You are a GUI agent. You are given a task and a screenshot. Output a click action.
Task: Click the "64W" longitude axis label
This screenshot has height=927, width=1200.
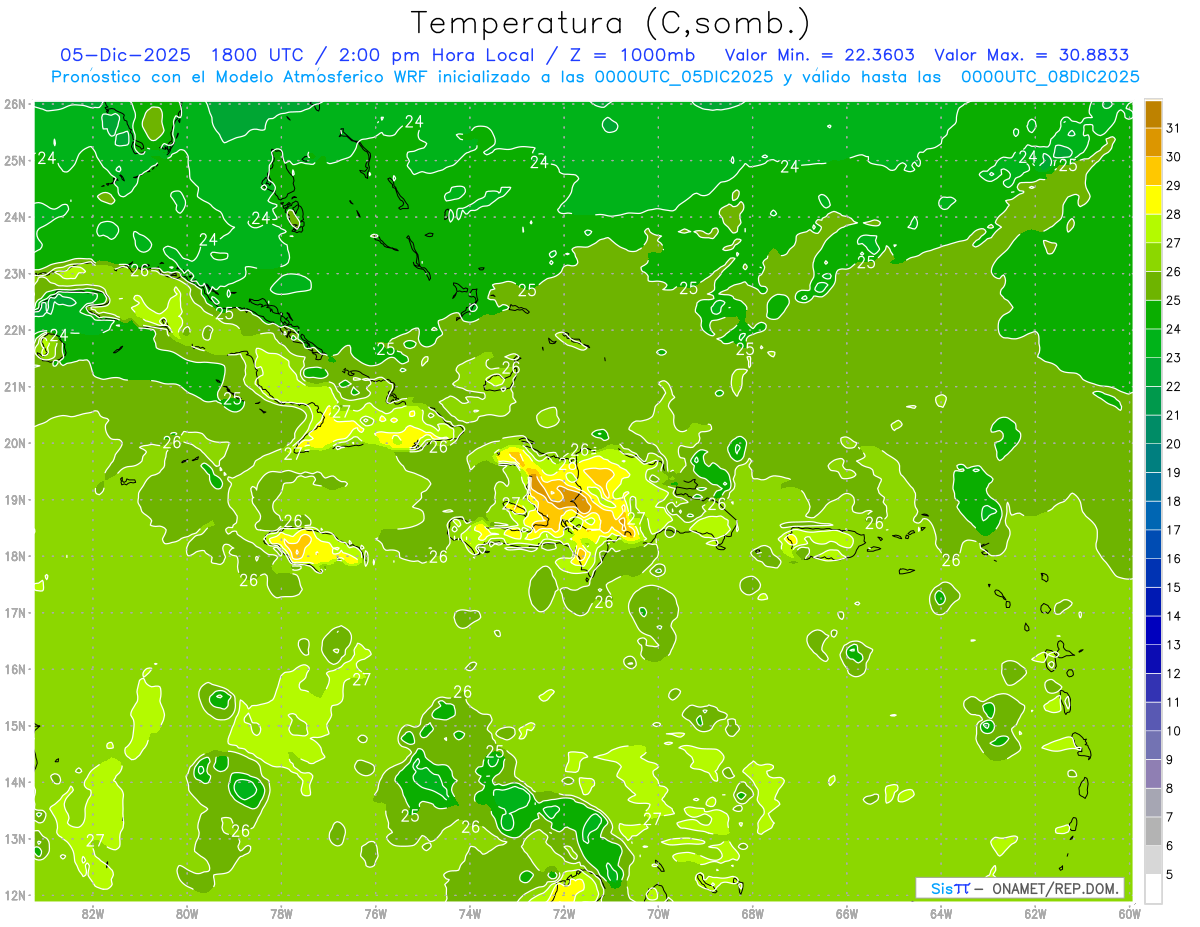point(941,913)
